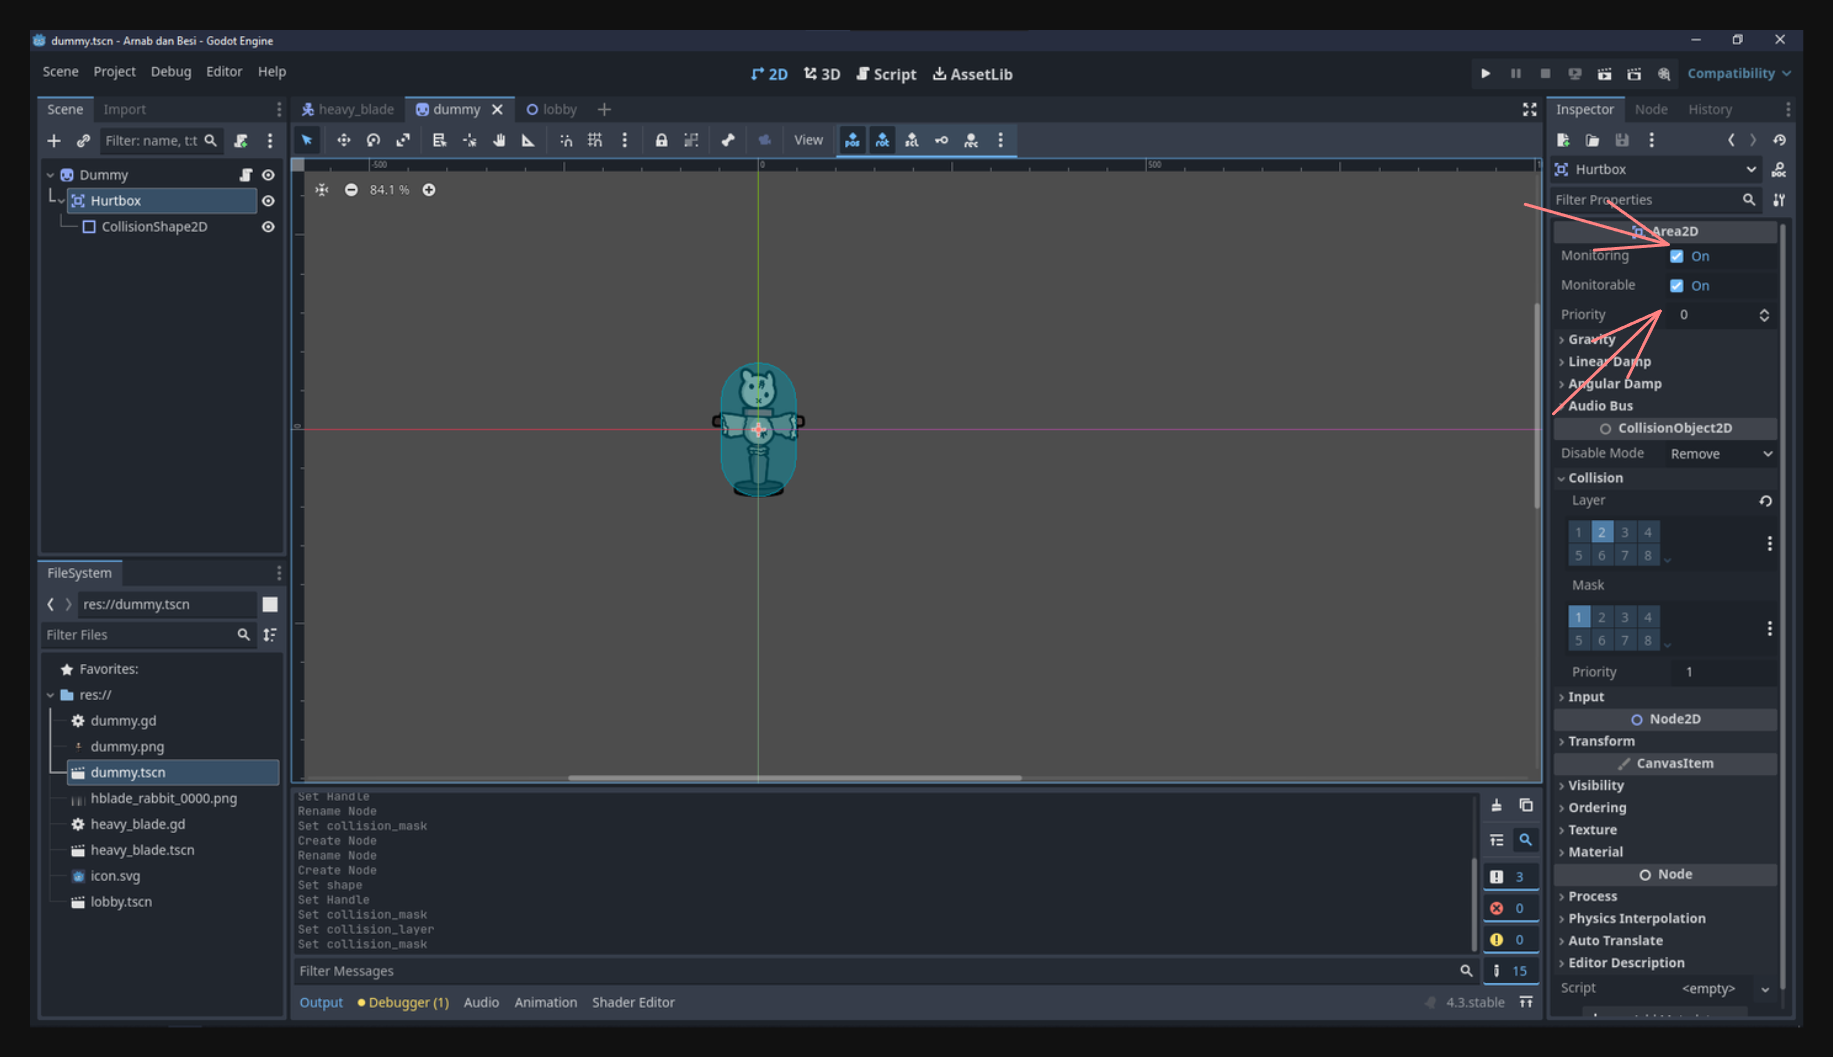Switch to the Node dock tab
Screen dimensions: 1833x1057
[x=1650, y=109]
